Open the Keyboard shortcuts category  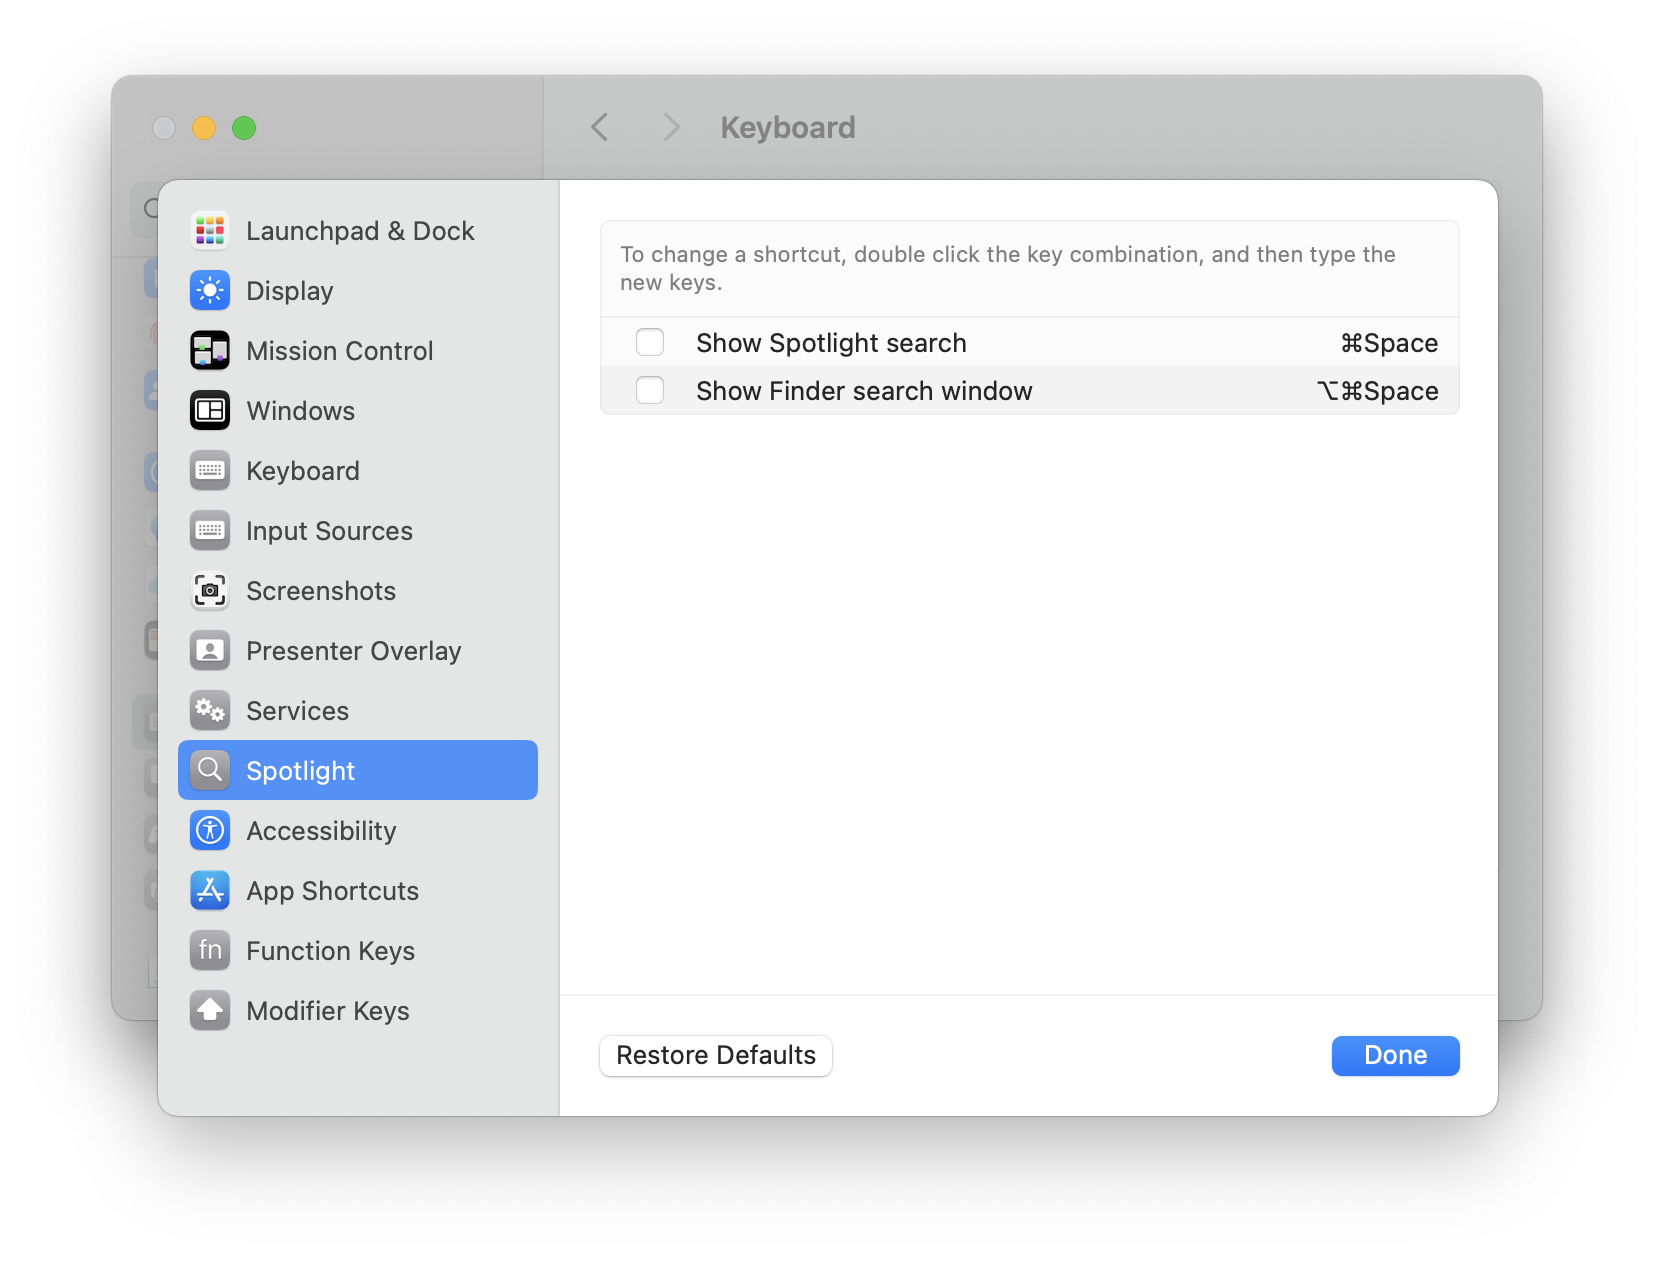coord(358,471)
